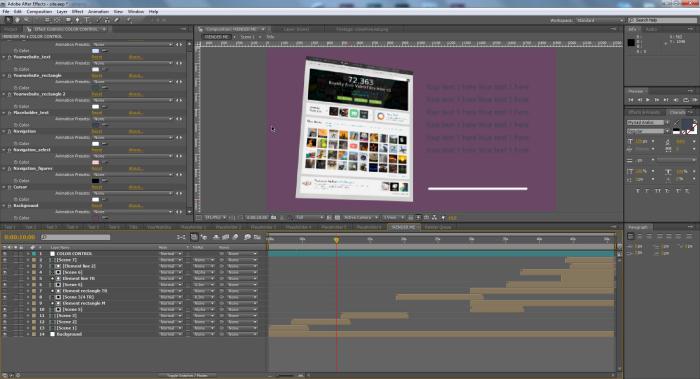Open the Graph Editor from timeline header

[x=257, y=237]
